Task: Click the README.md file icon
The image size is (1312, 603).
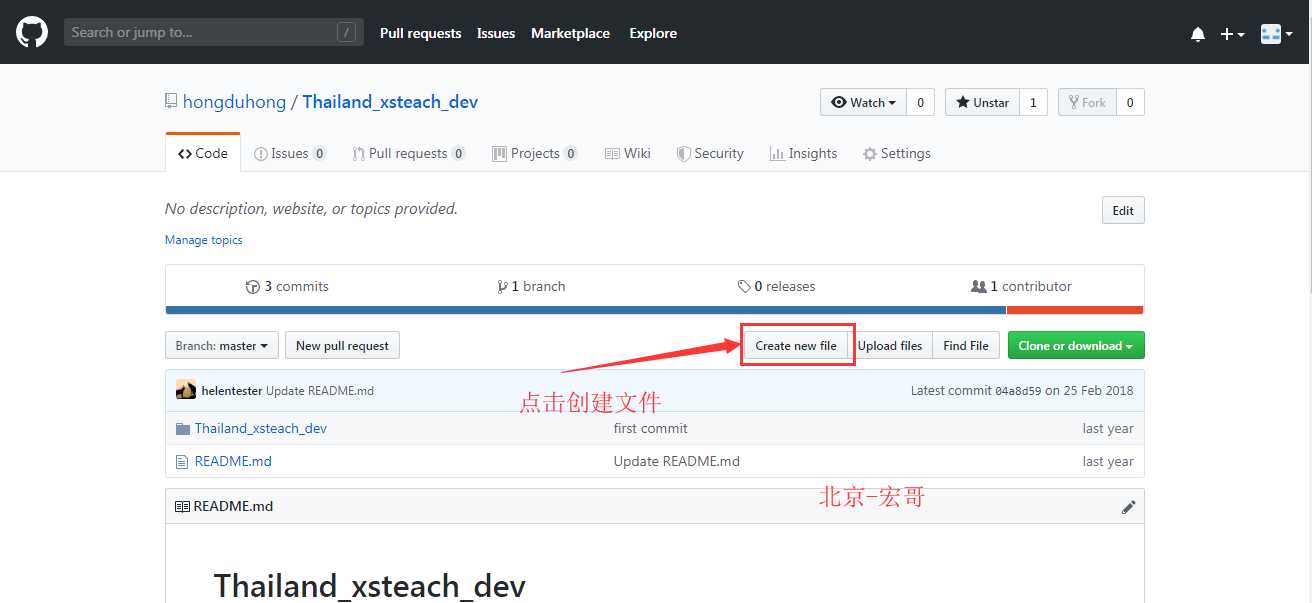Action: pos(182,462)
